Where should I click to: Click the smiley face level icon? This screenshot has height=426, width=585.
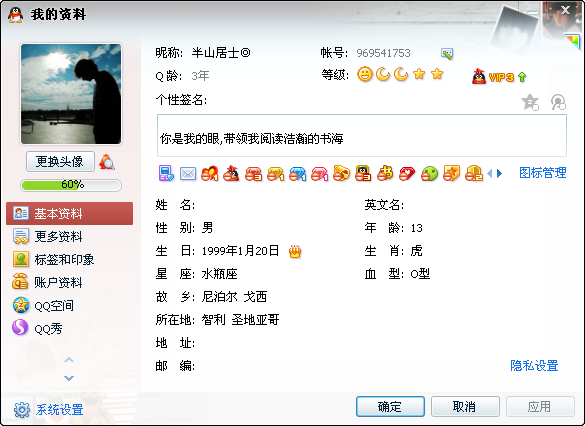tap(365, 75)
